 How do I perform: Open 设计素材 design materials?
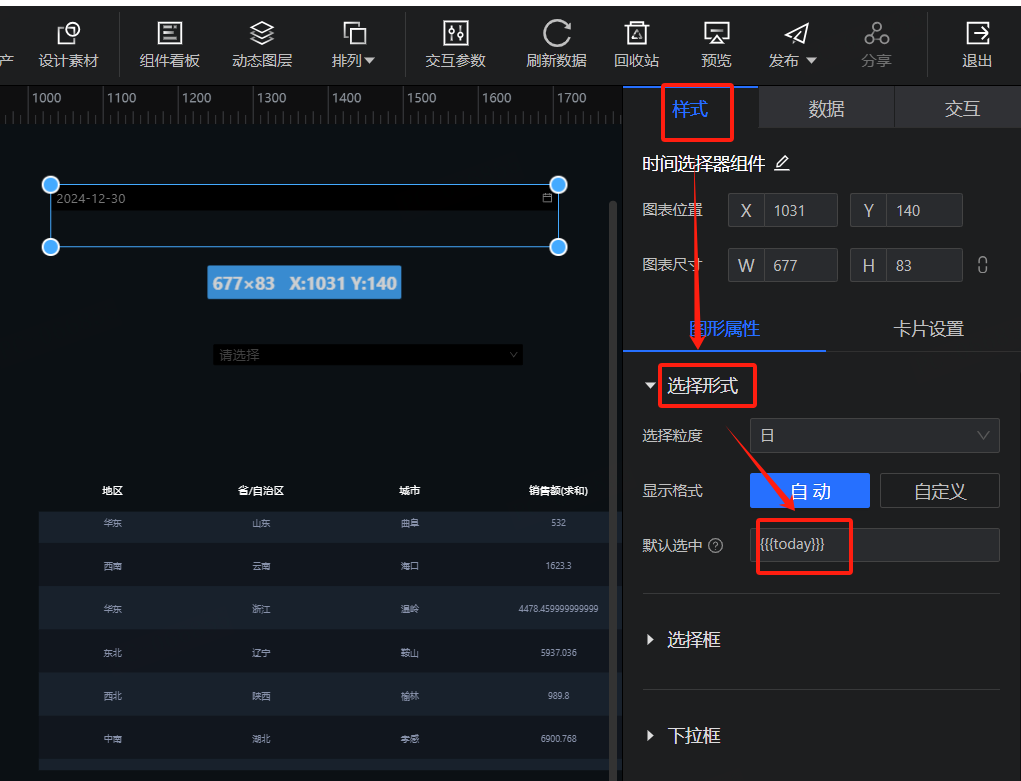point(68,45)
